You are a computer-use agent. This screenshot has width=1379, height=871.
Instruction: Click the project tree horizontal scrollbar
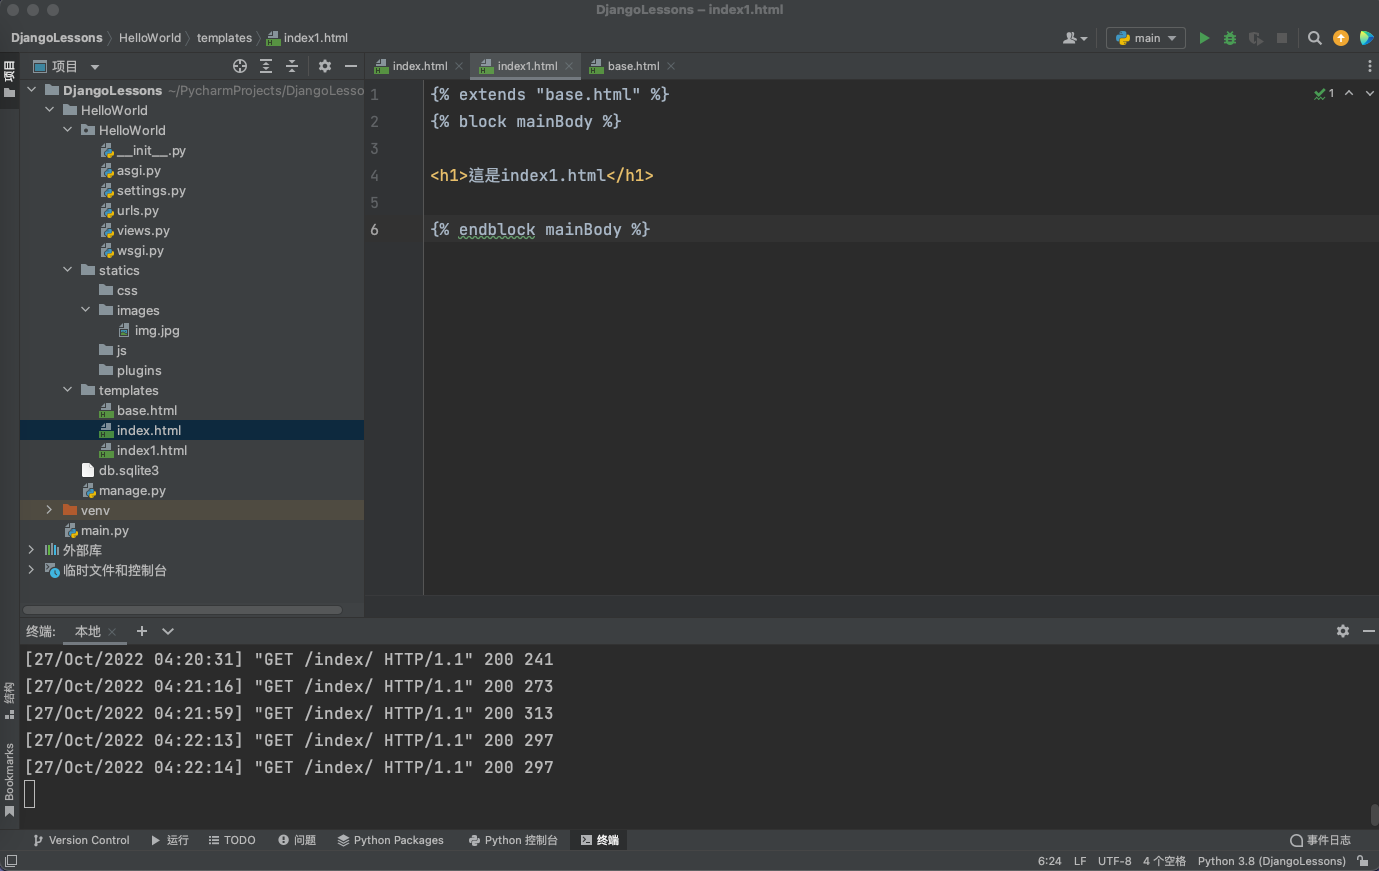pos(182,609)
